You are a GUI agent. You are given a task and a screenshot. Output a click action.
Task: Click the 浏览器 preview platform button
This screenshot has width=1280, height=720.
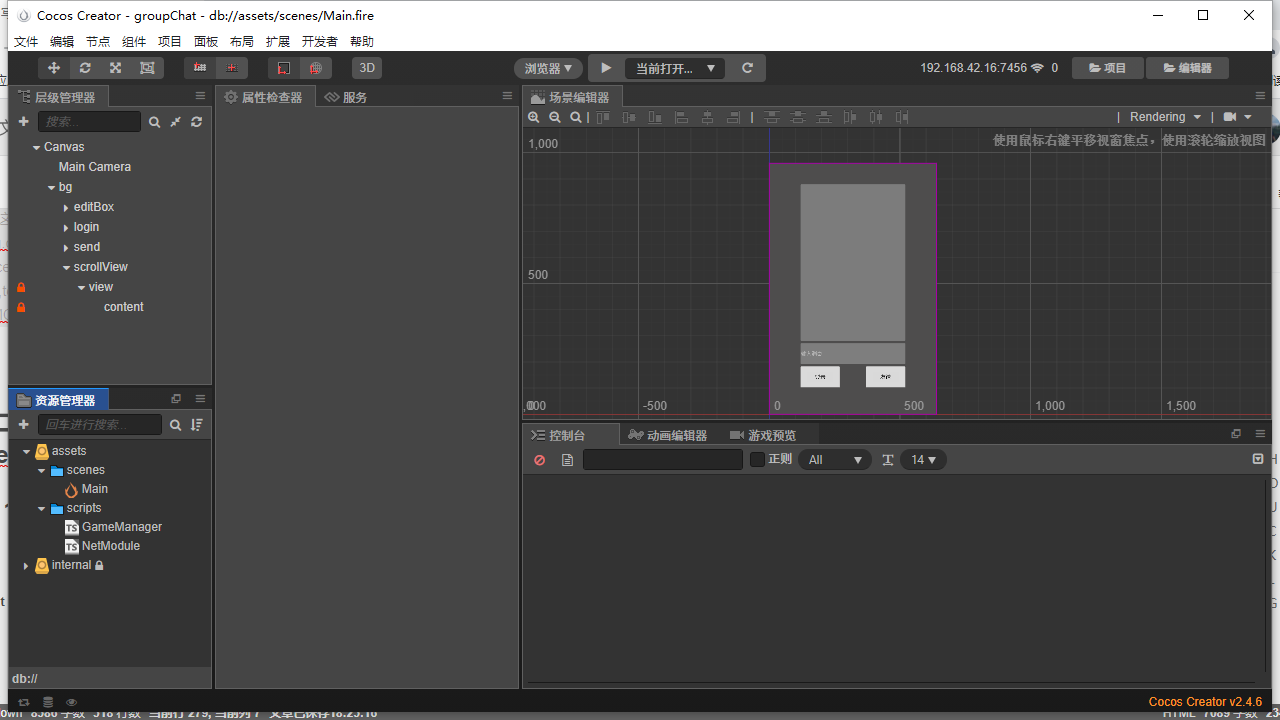click(x=546, y=67)
